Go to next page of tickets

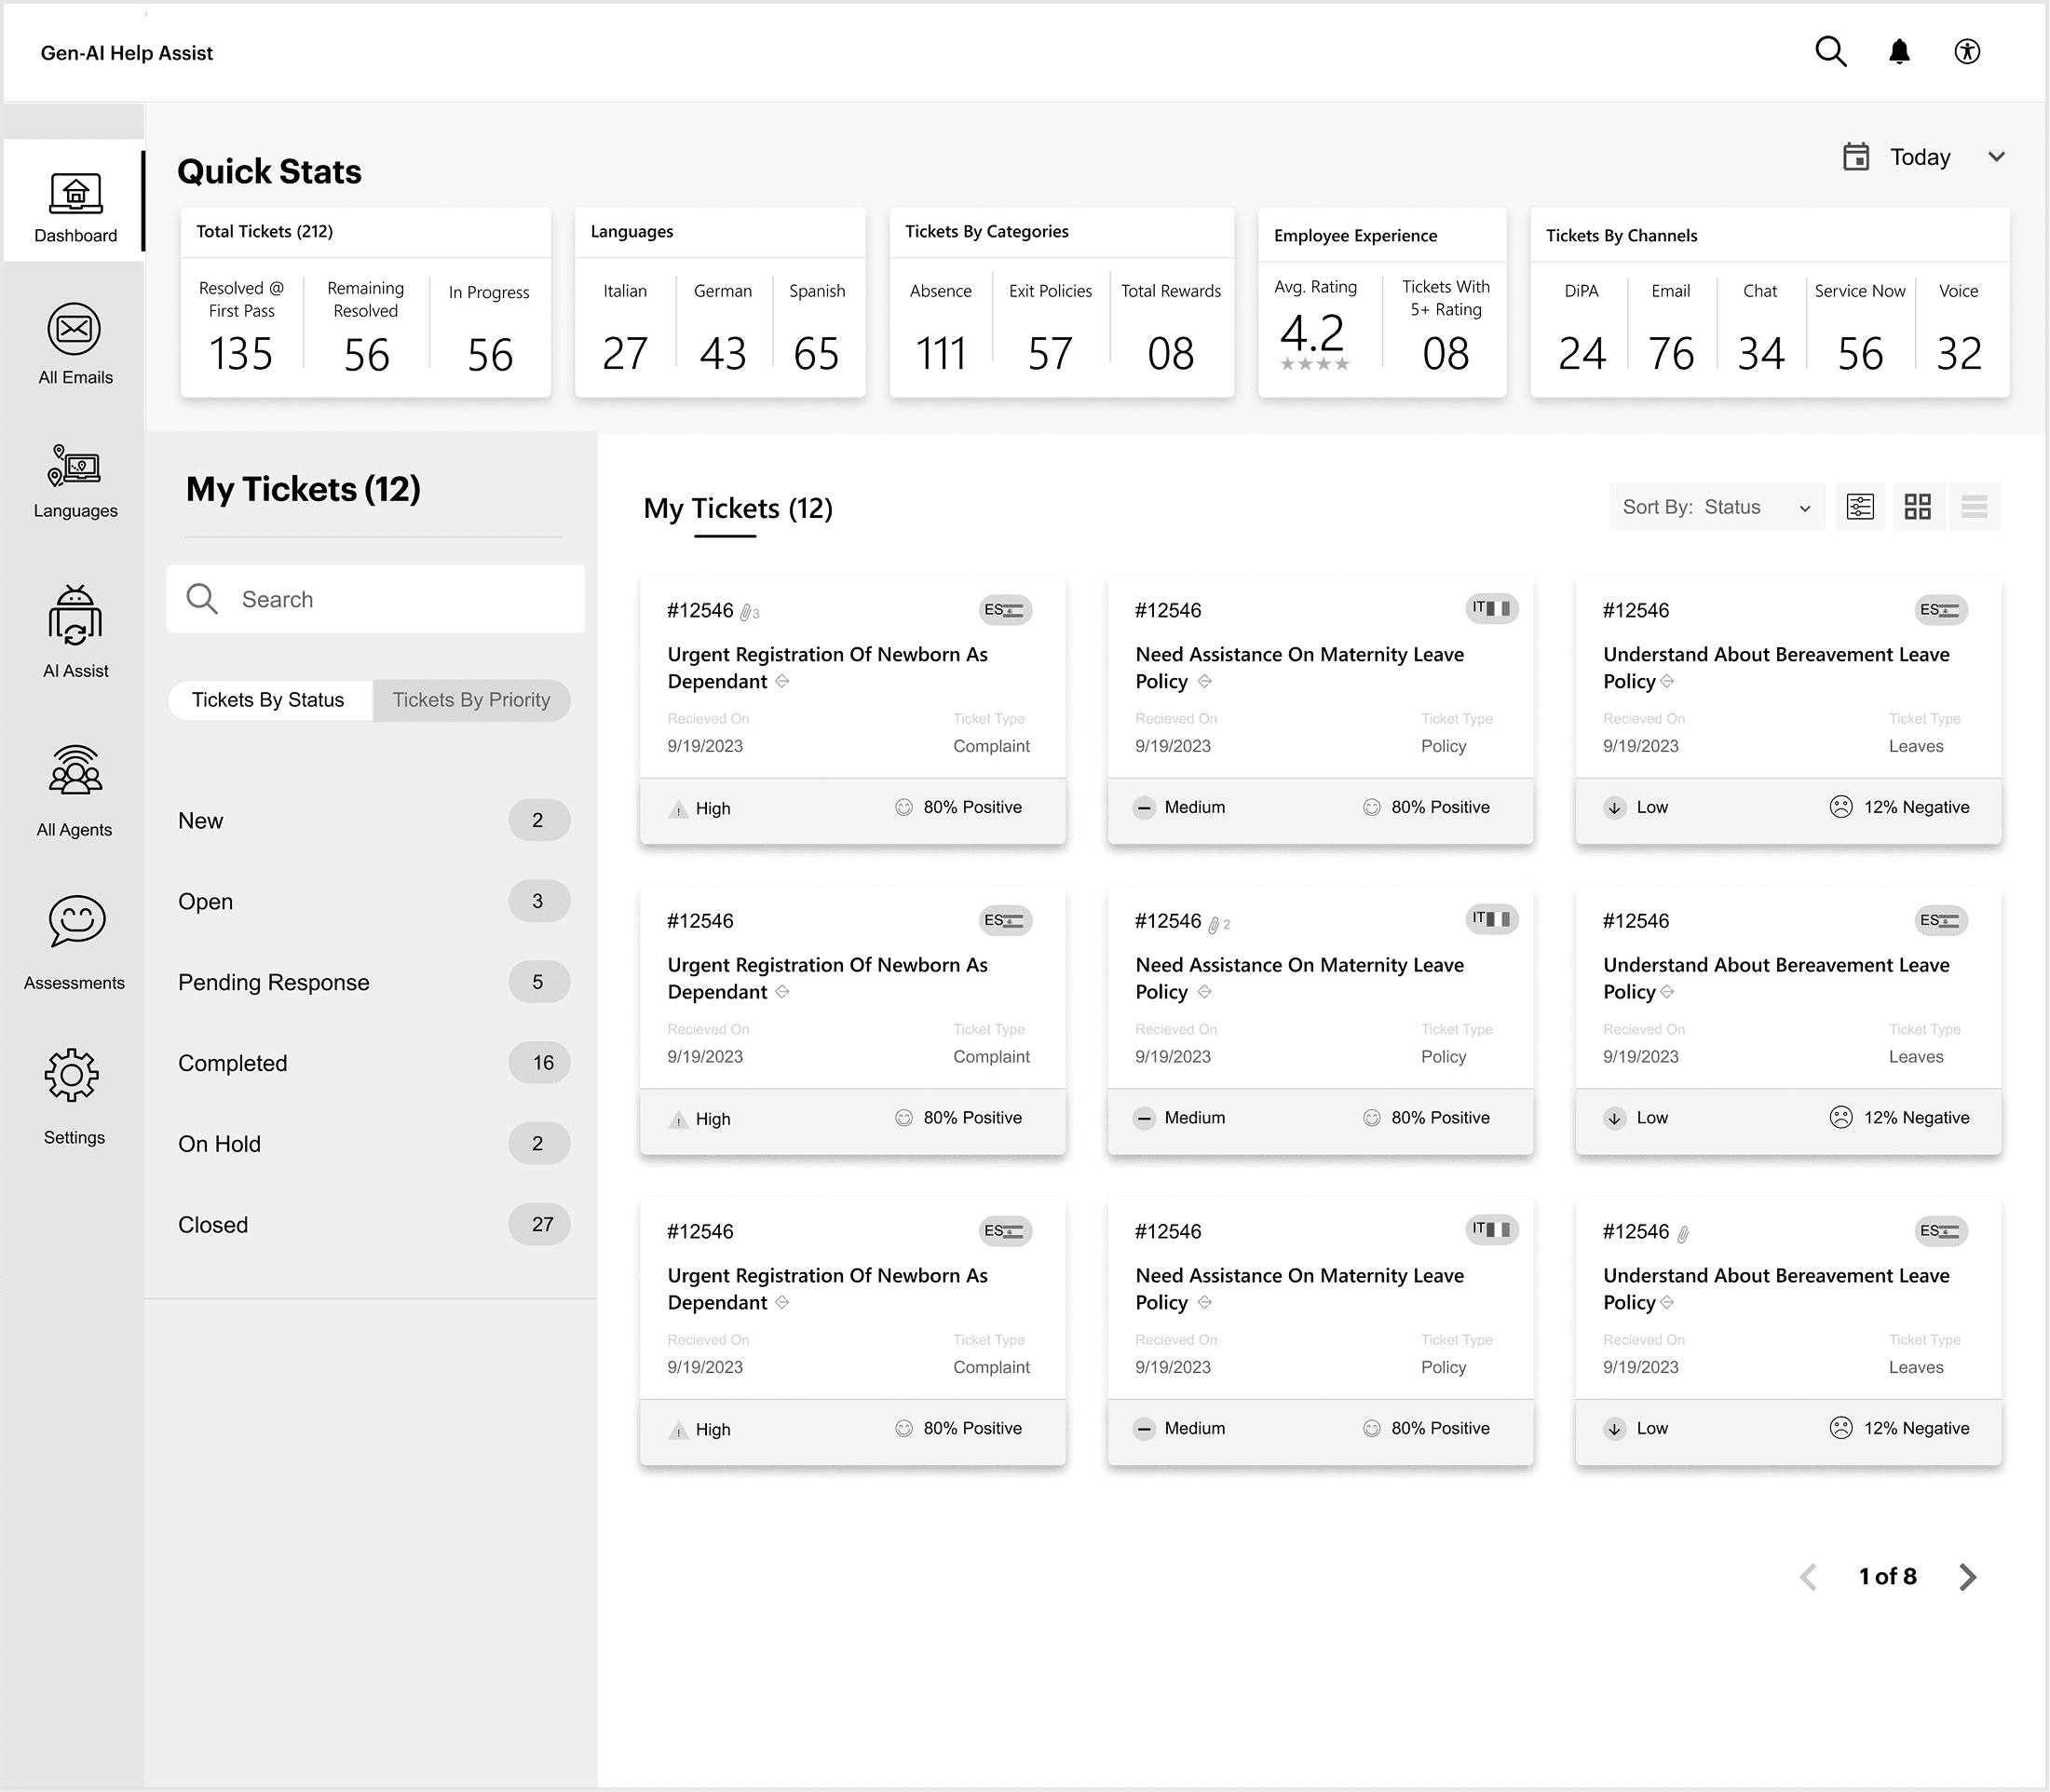click(1967, 1576)
